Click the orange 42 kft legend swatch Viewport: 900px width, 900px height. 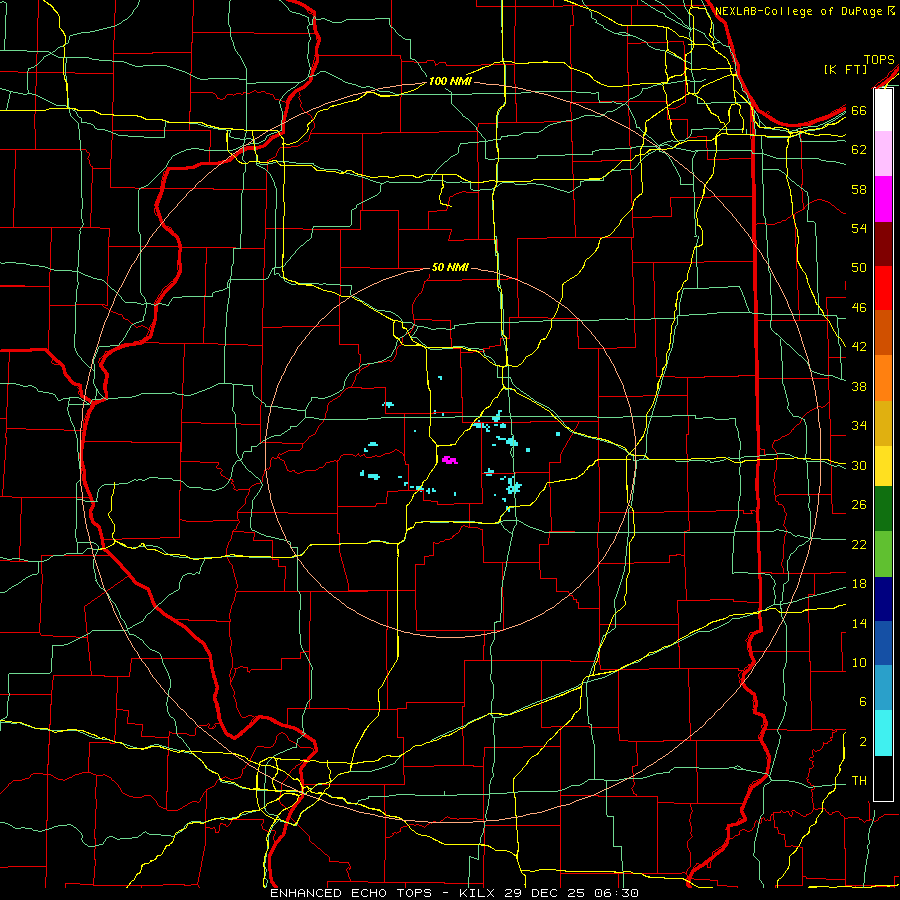(x=883, y=378)
